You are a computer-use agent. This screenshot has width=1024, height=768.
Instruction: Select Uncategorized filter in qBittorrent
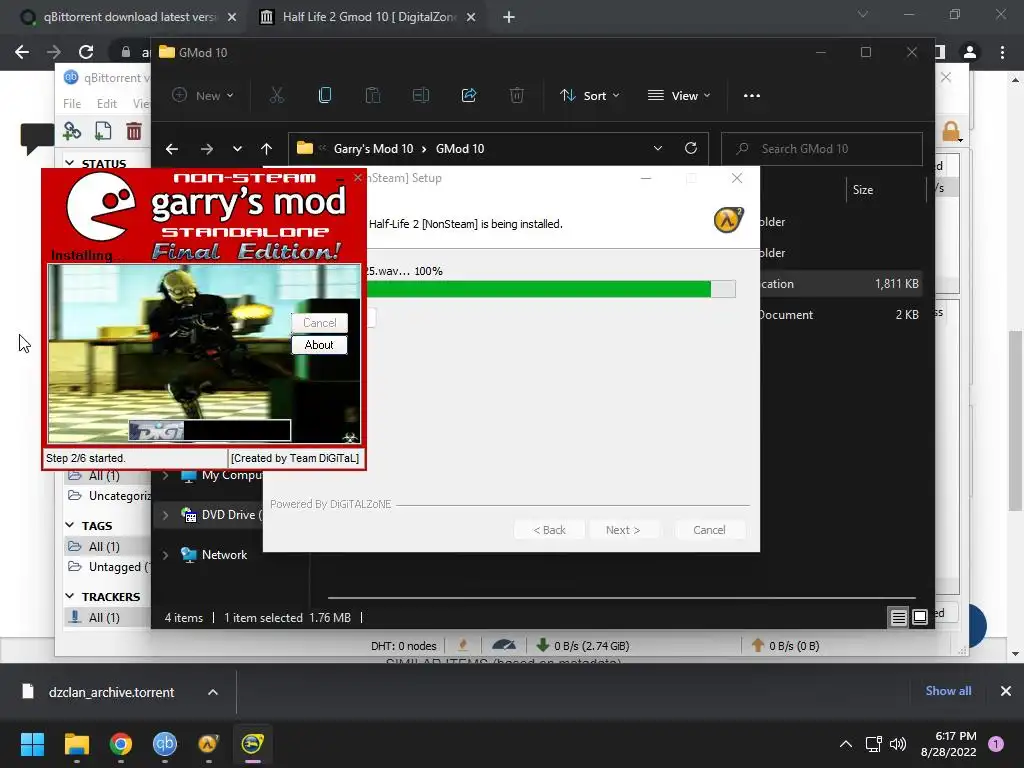(x=109, y=496)
